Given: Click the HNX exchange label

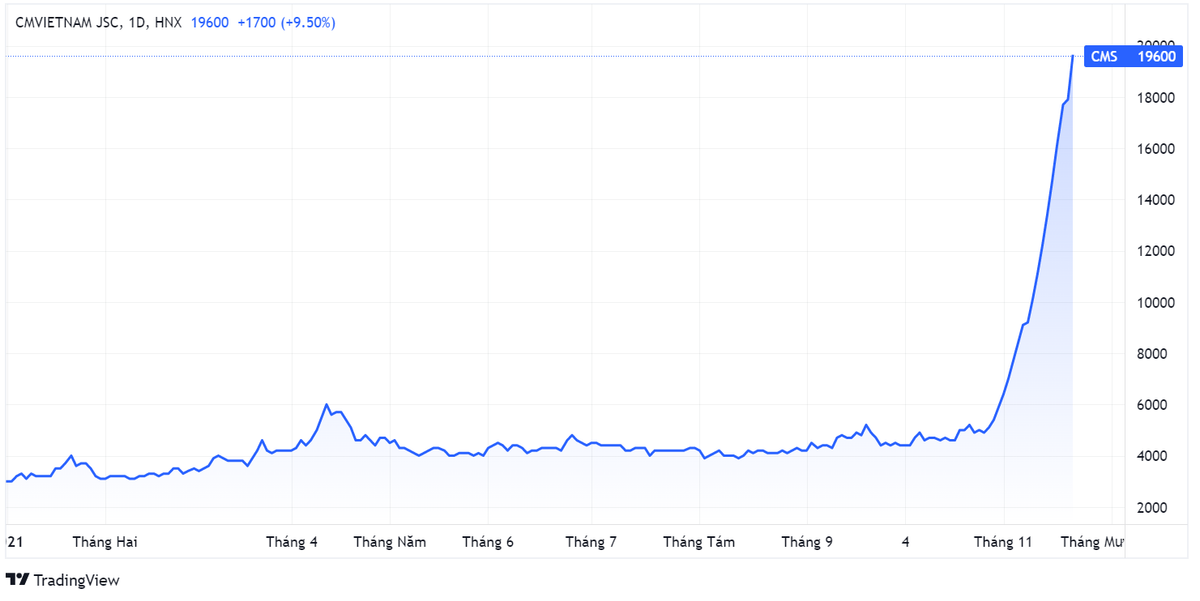Looking at the screenshot, I should click(x=168, y=22).
